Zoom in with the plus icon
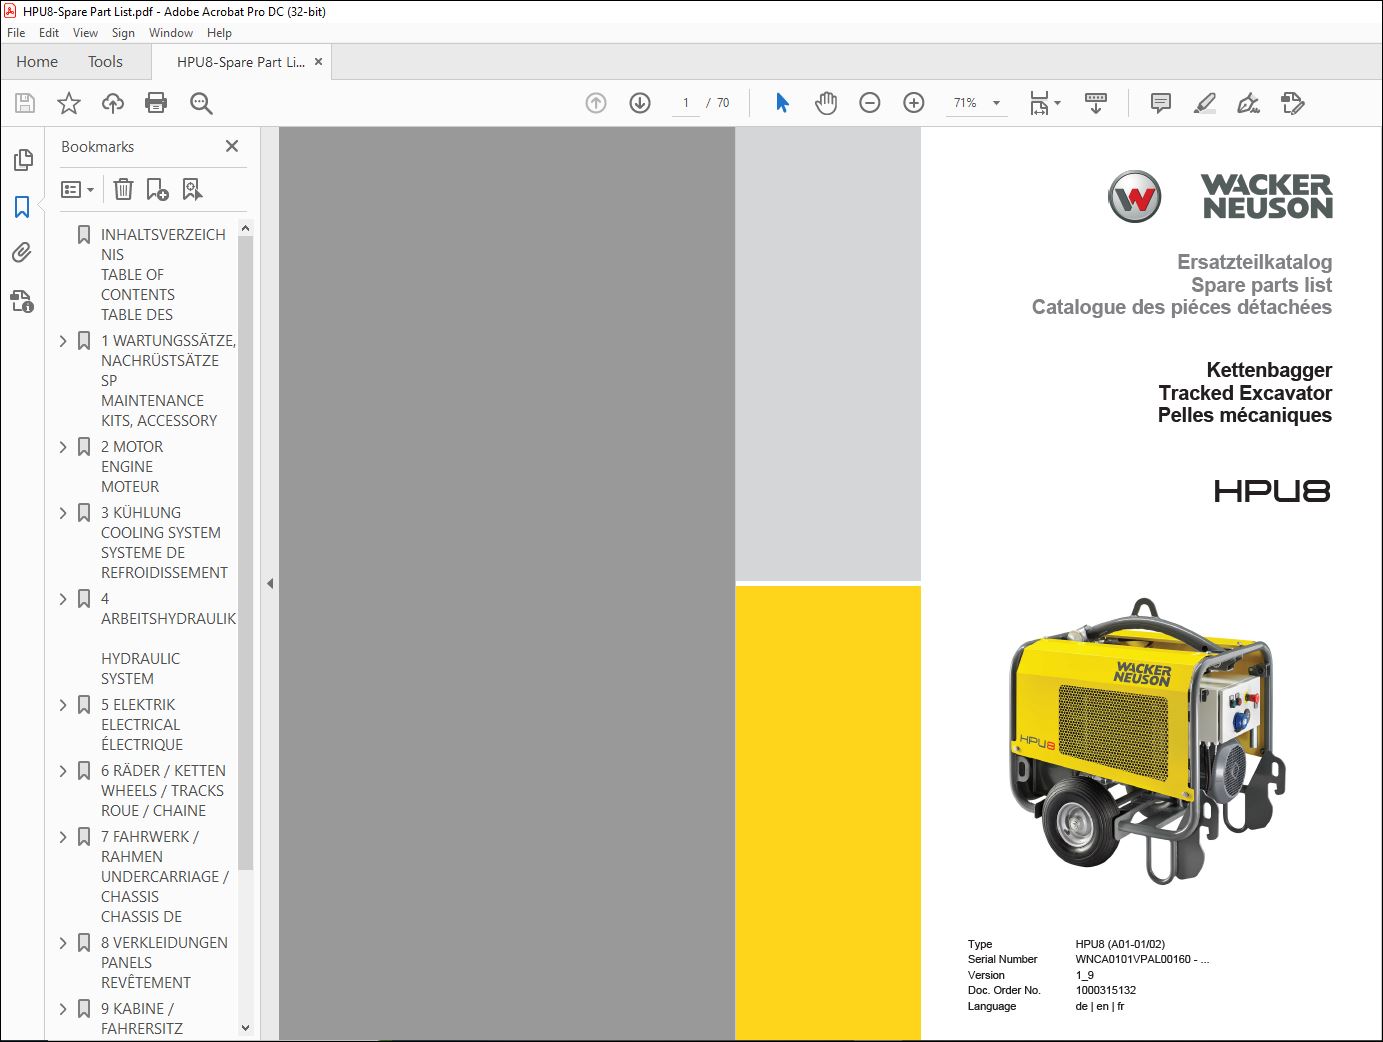Screen dimensions: 1383x1042 coord(914,103)
